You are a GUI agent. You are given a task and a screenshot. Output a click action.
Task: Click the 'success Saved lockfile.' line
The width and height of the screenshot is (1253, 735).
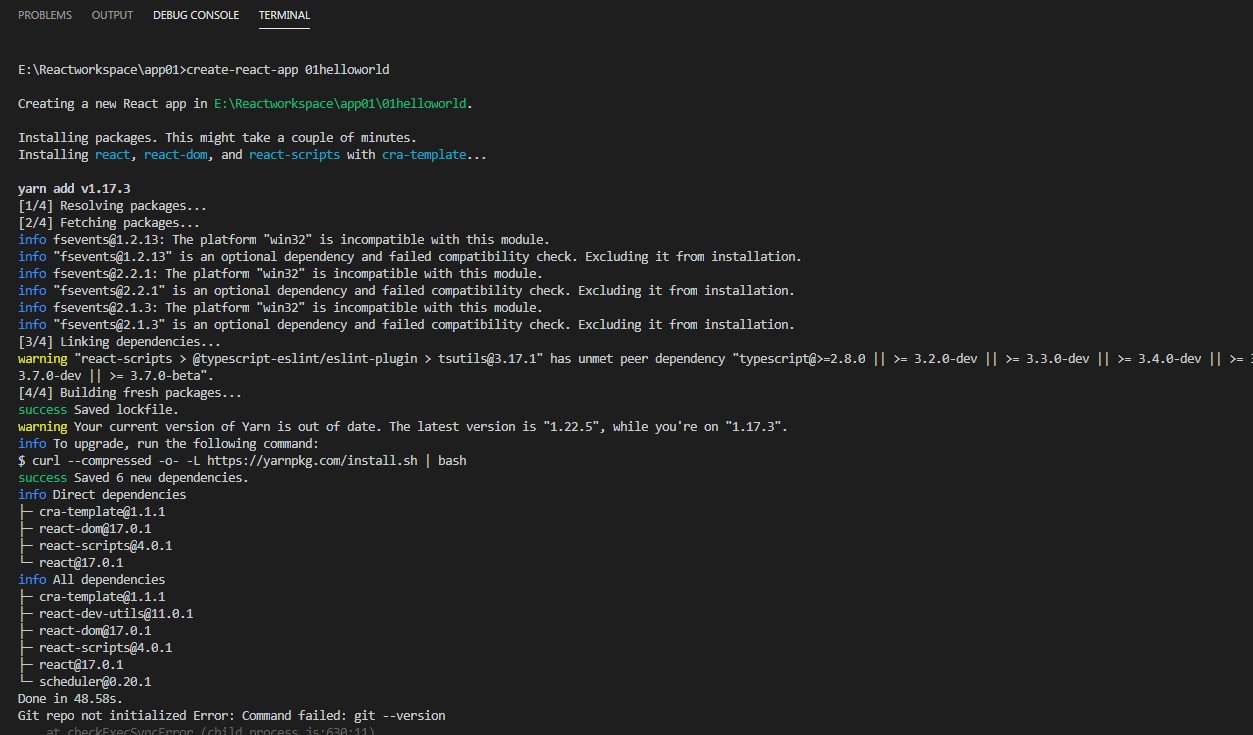99,410
